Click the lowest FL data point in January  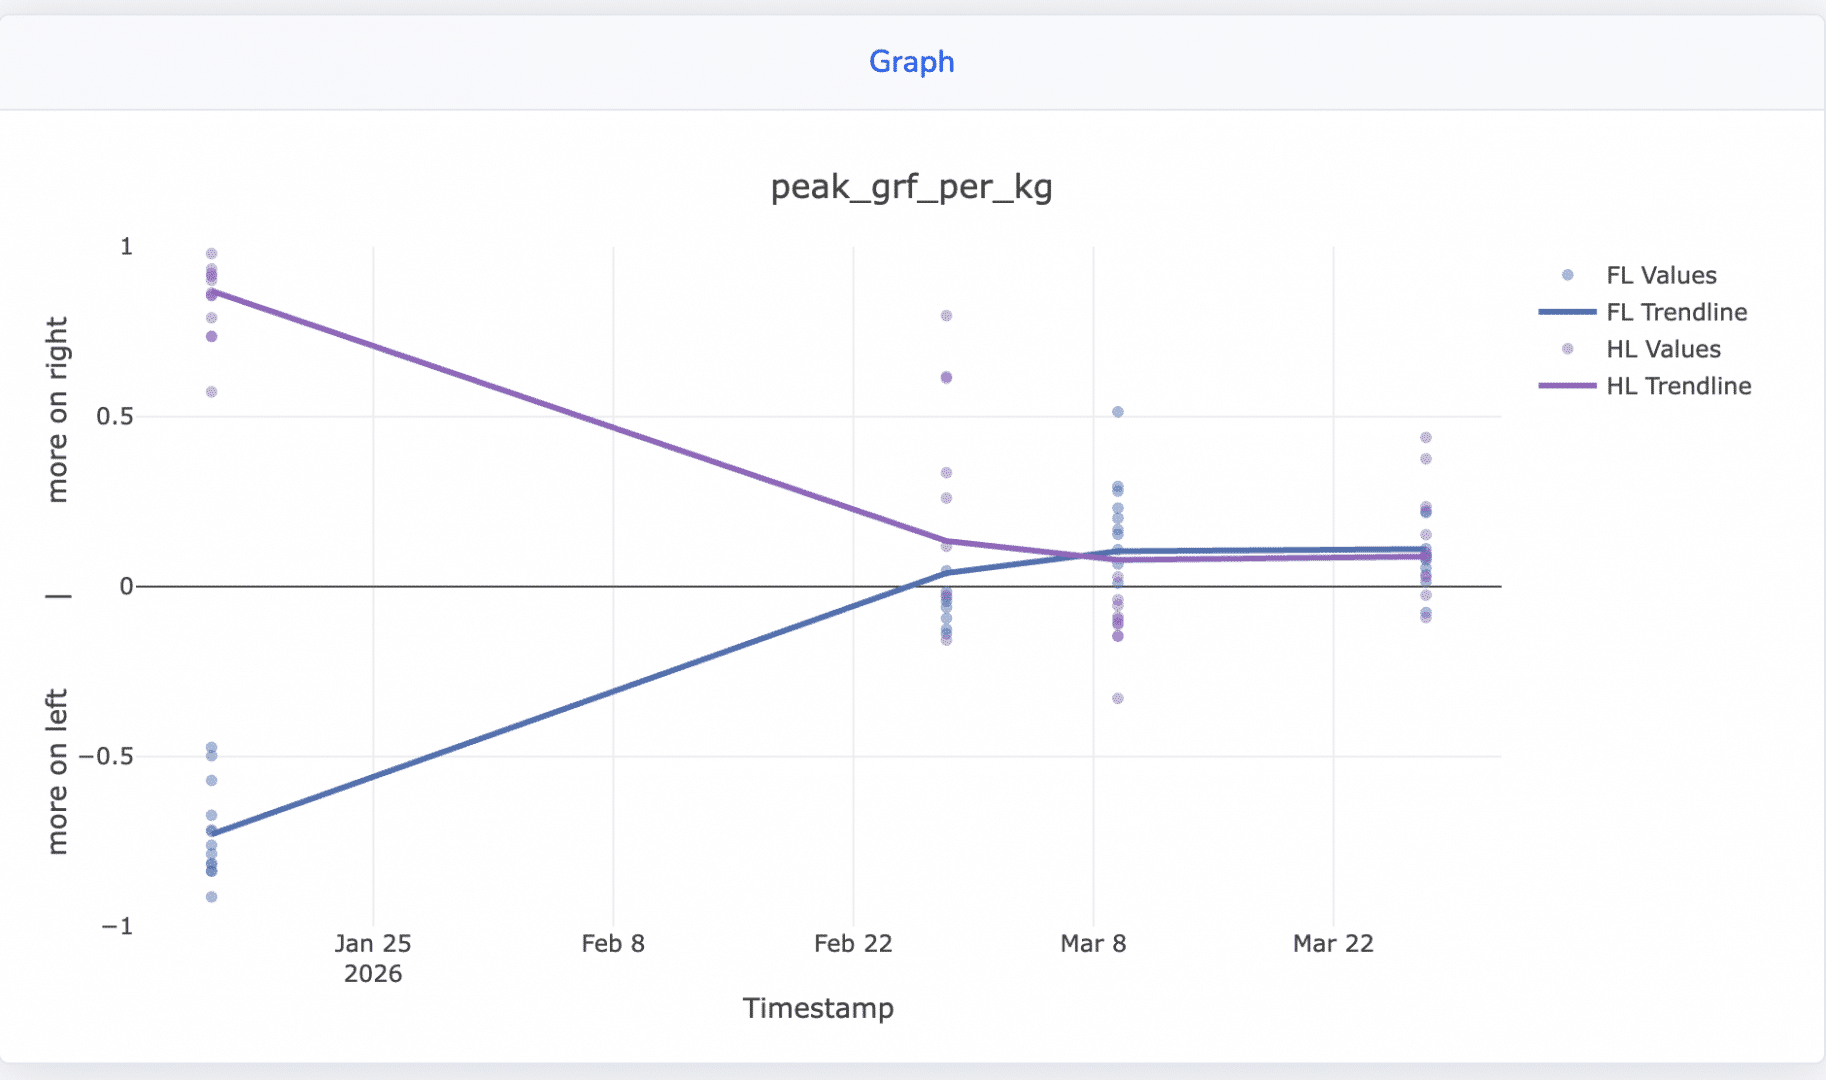point(212,897)
